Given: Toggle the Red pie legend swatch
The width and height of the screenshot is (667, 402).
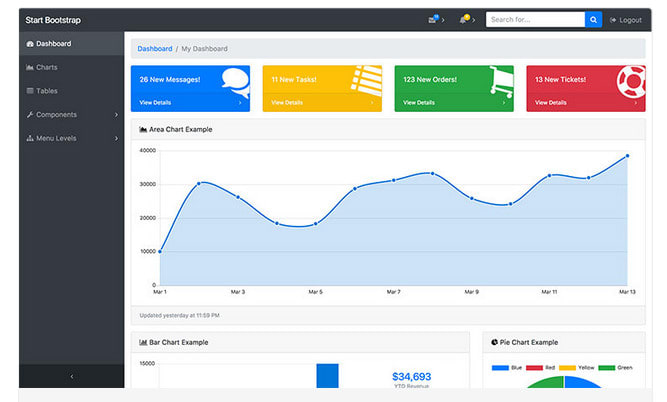Looking at the screenshot, I should pyautogui.click(x=534, y=368).
